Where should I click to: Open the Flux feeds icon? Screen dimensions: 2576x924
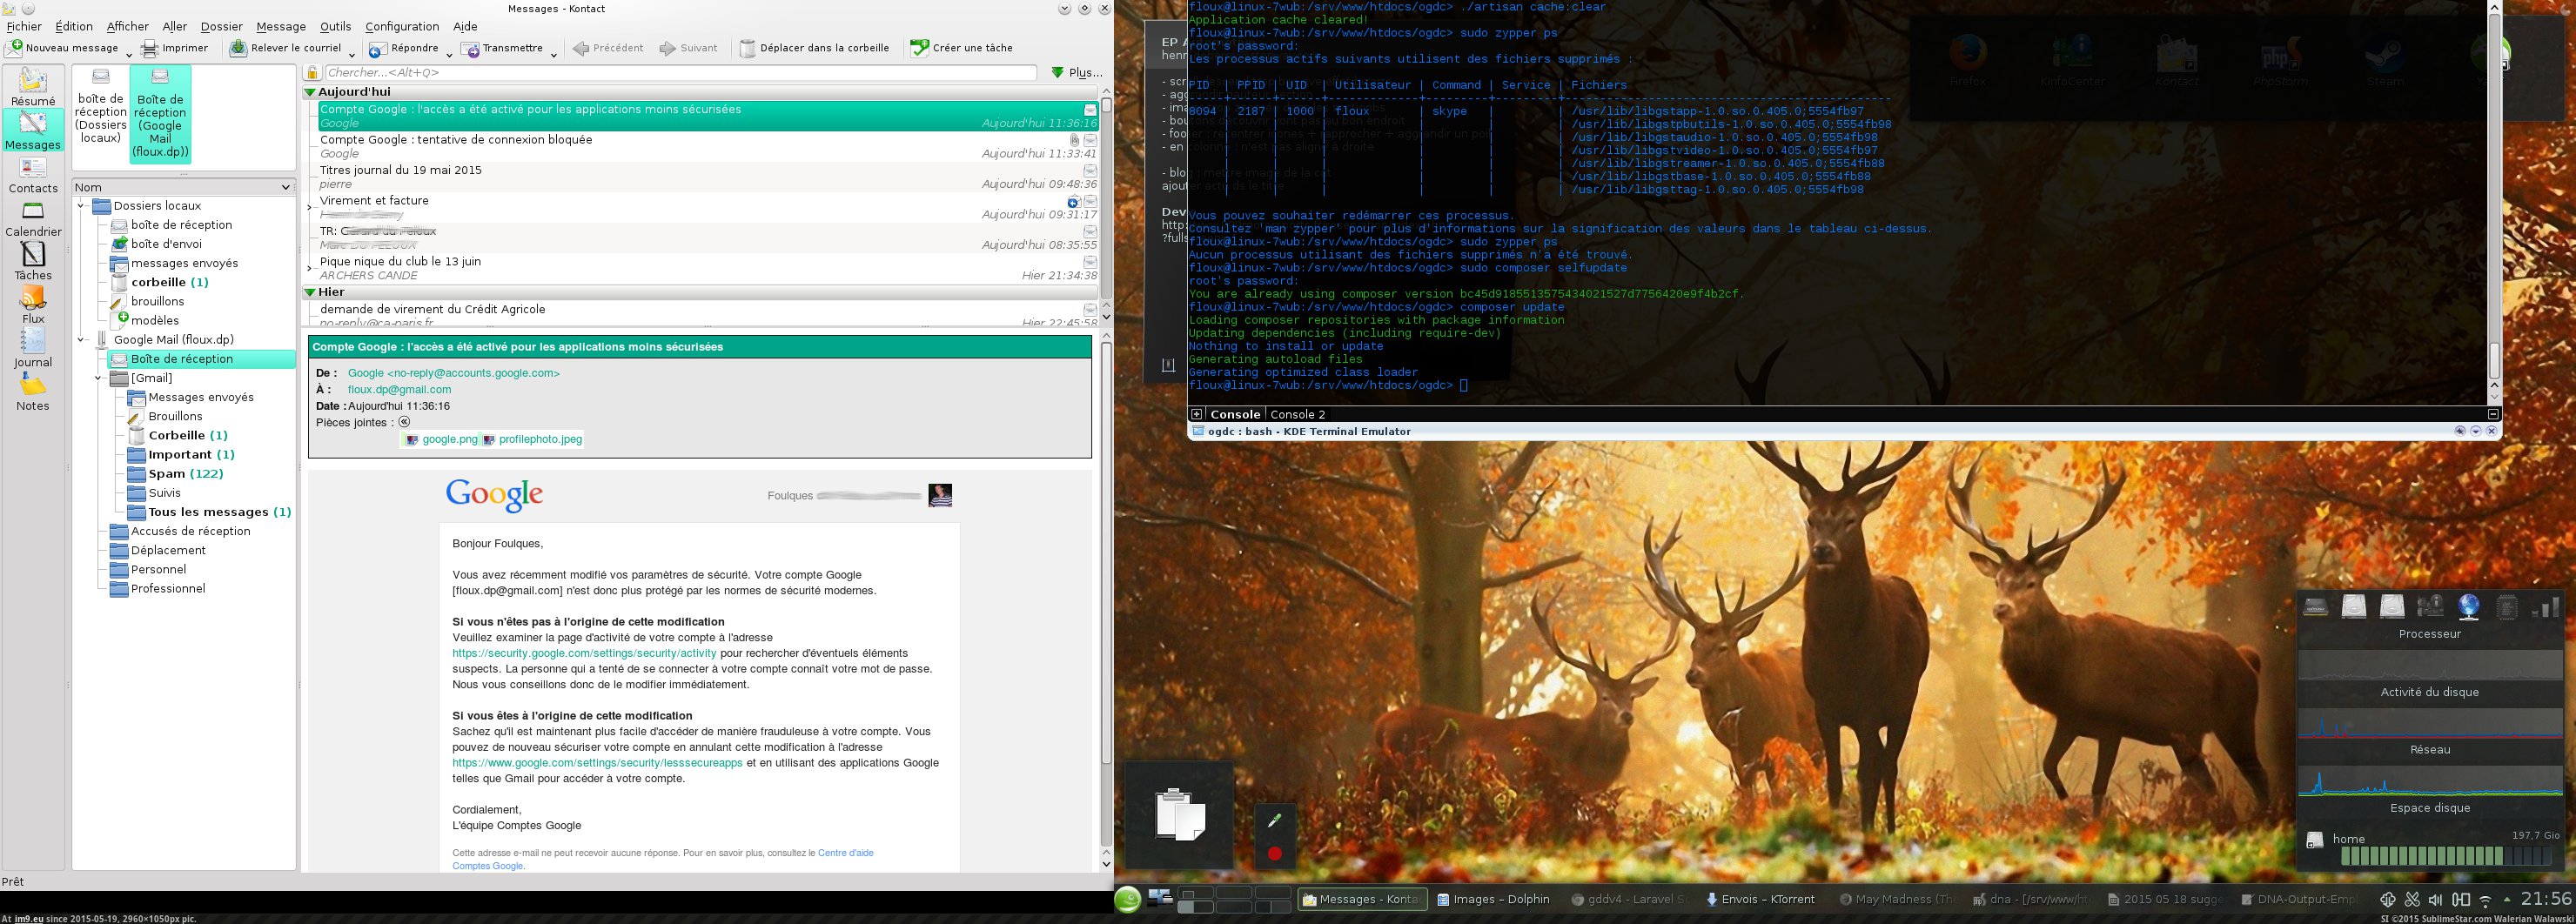(x=33, y=298)
